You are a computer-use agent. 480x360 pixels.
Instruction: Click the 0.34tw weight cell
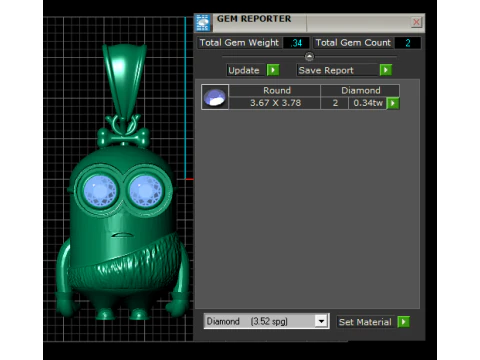tap(367, 103)
